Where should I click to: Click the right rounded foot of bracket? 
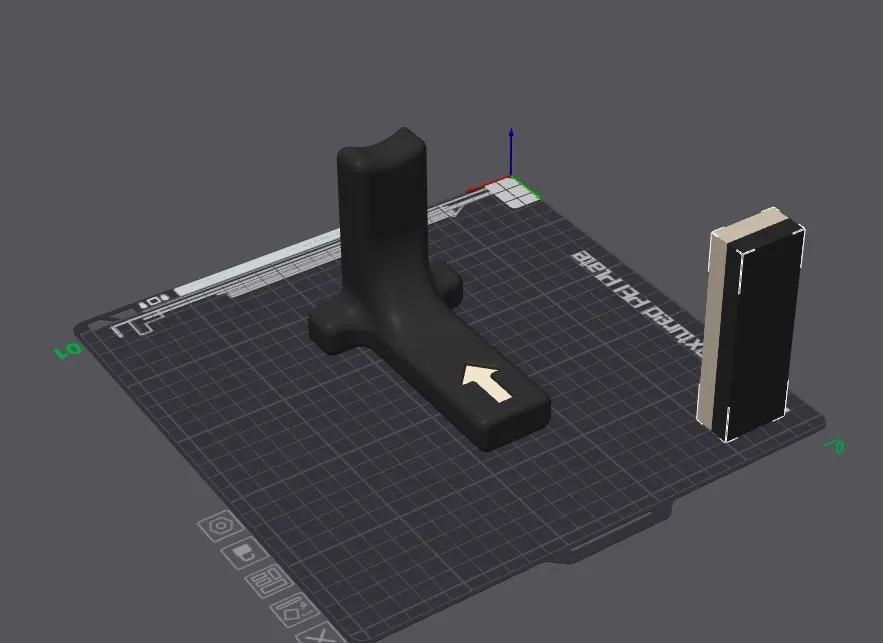click(446, 282)
